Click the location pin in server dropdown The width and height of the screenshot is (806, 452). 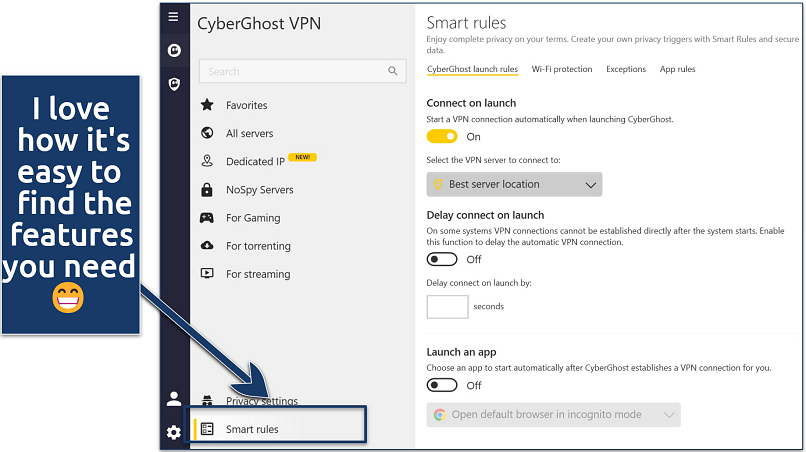click(x=438, y=184)
